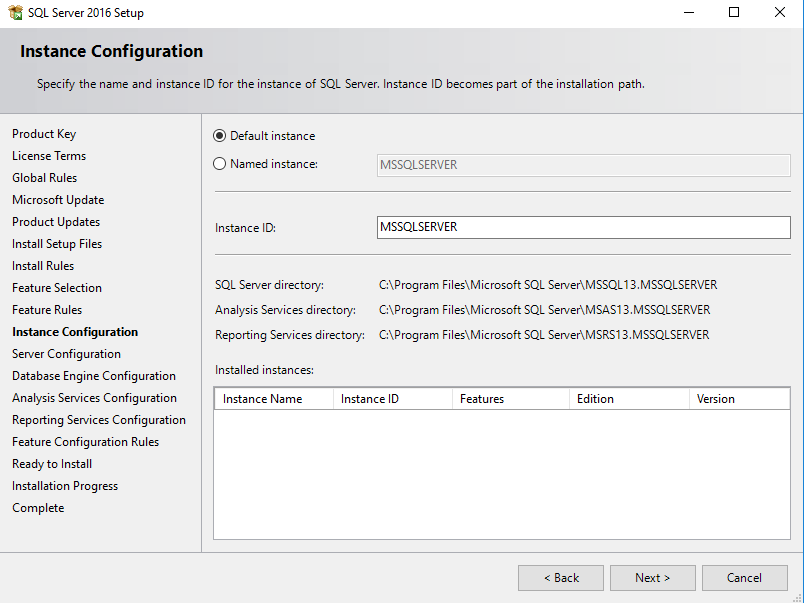Go to the Install Setup Files step
This screenshot has width=804, height=603.
pos(57,244)
